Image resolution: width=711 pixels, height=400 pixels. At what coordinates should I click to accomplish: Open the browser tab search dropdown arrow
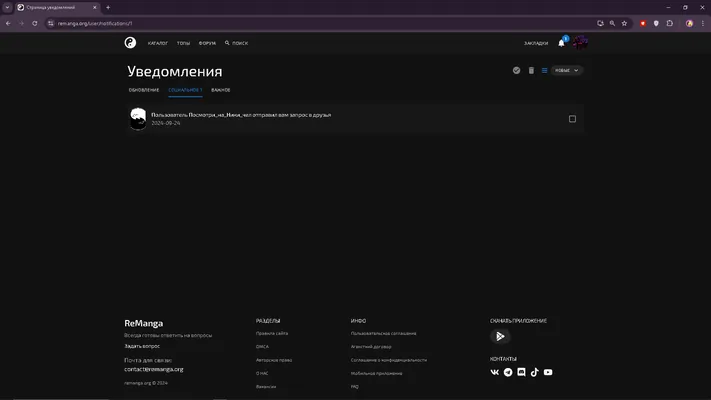[x=7, y=7]
